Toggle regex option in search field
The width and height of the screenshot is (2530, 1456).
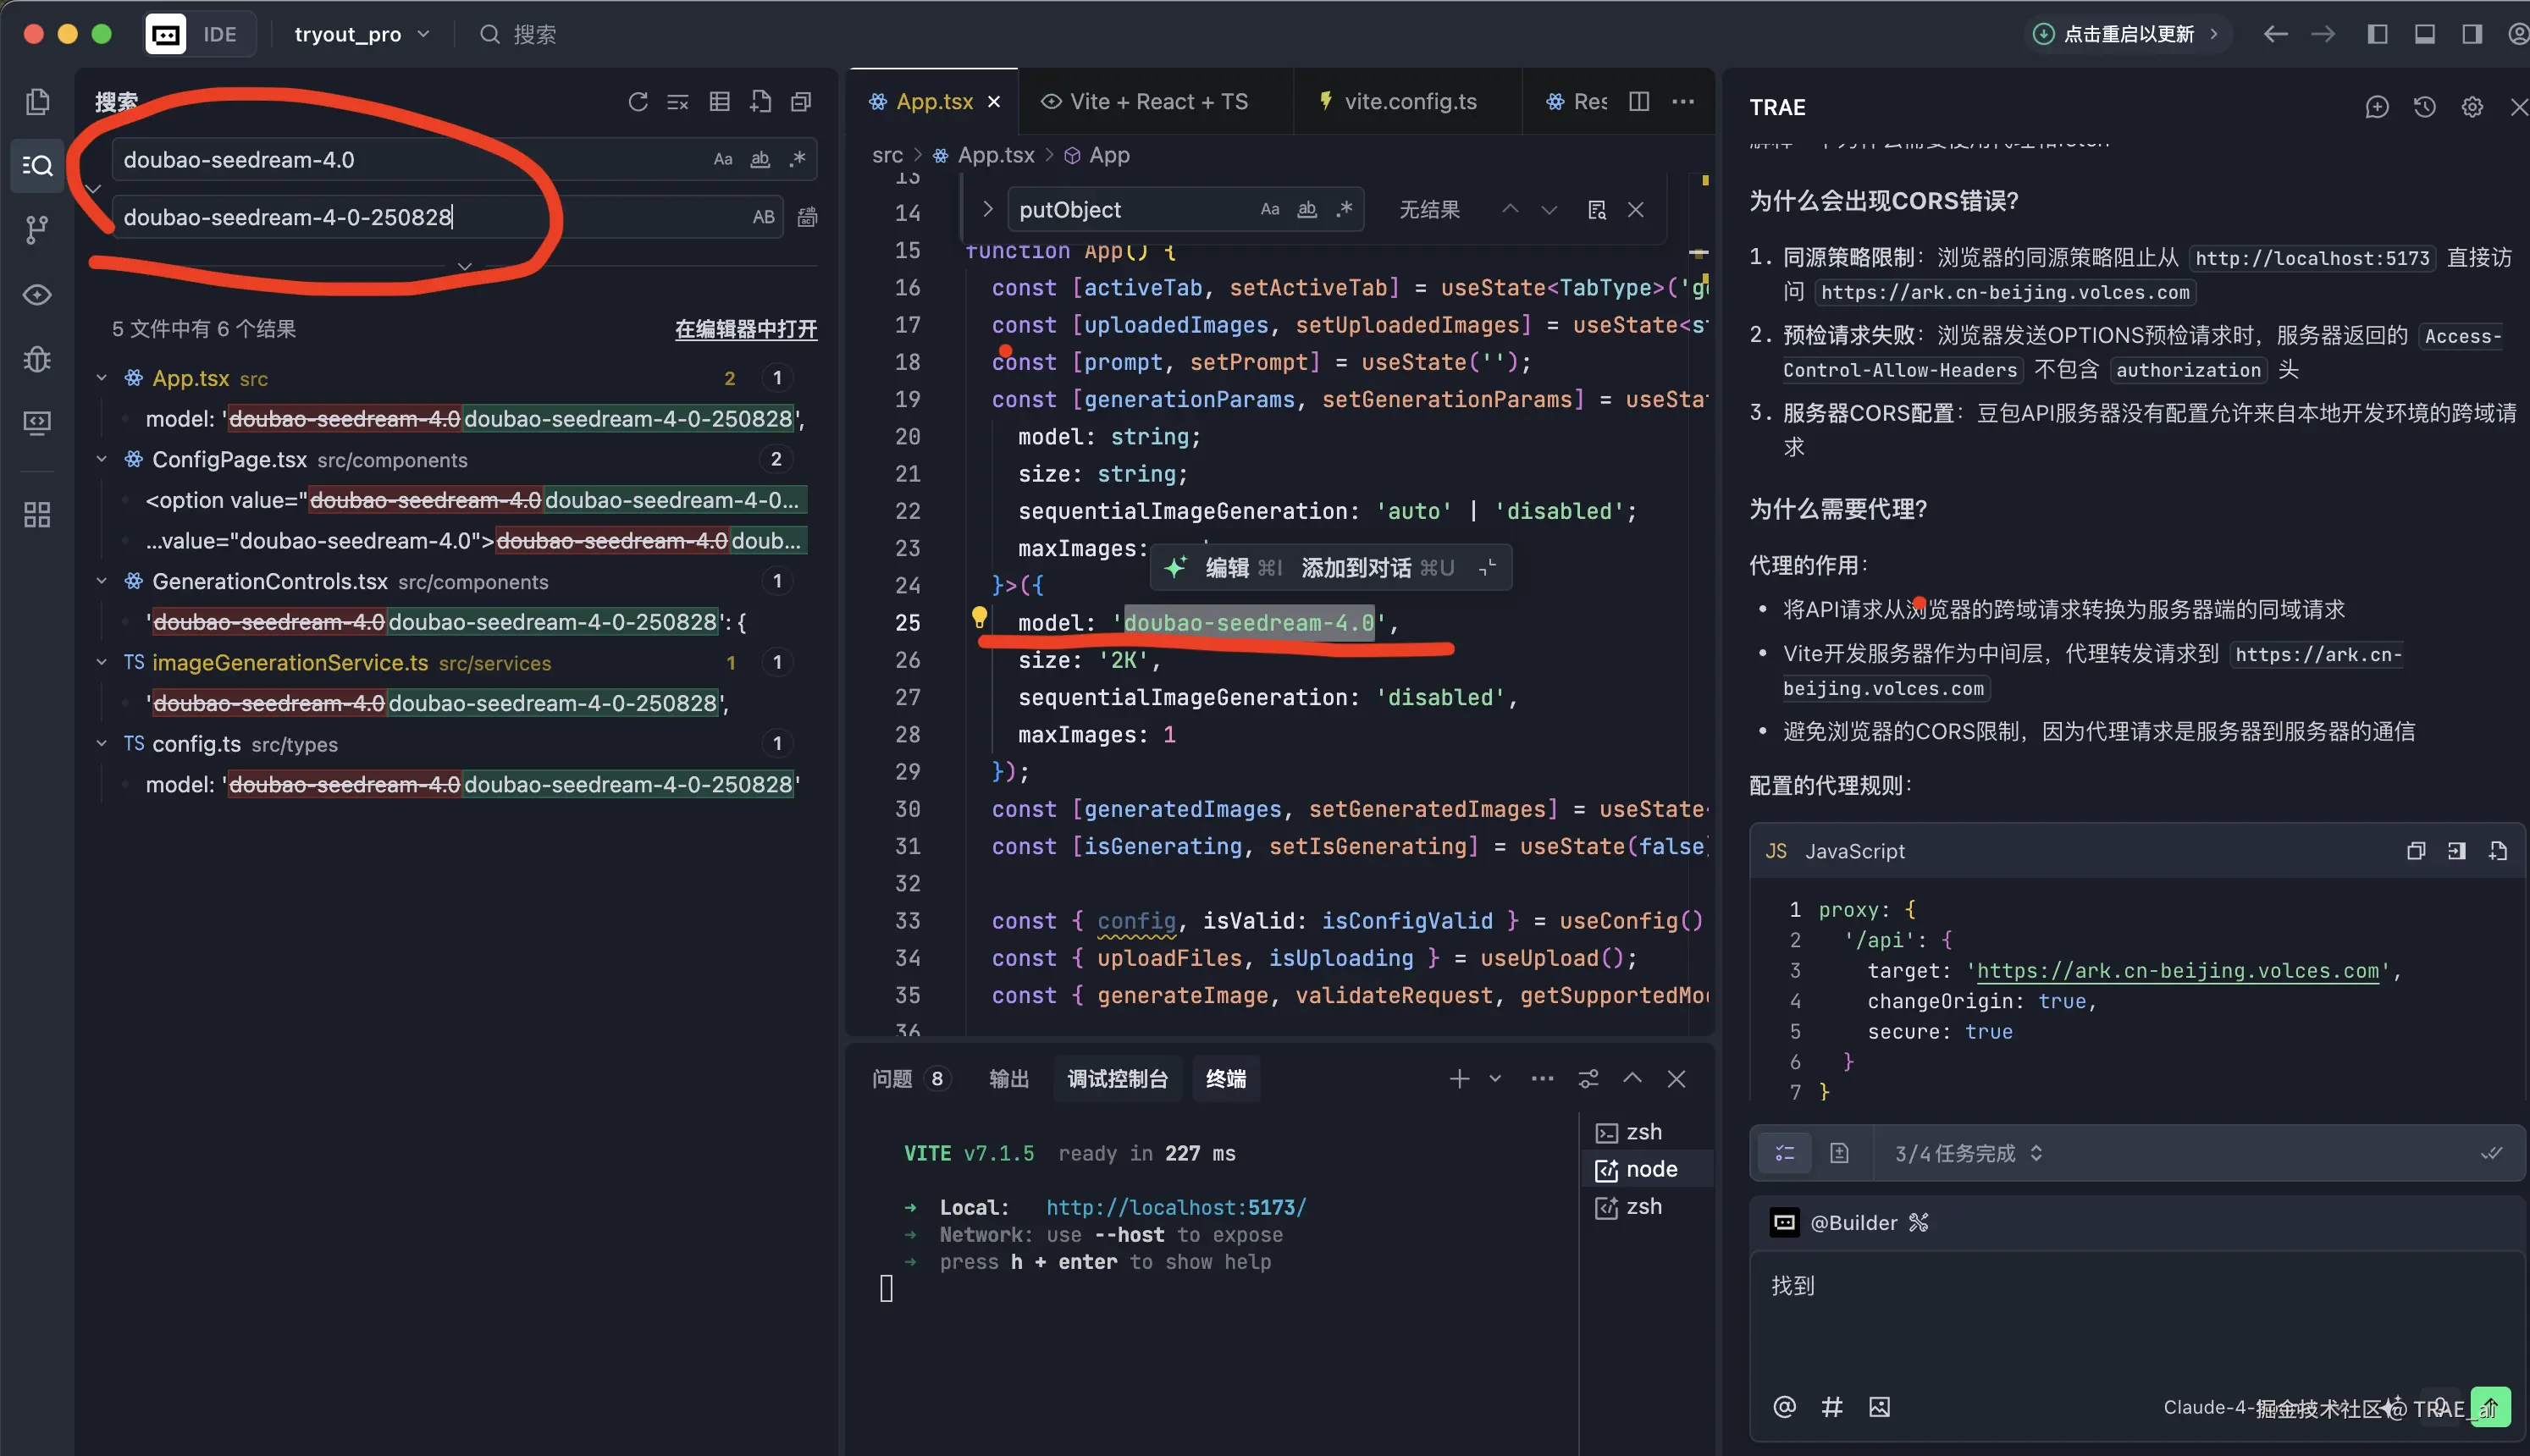click(797, 159)
